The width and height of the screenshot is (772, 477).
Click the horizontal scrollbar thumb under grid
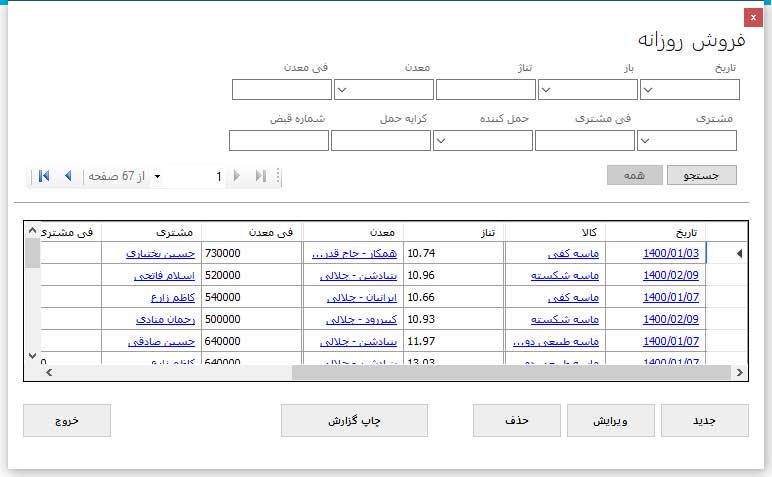point(510,372)
